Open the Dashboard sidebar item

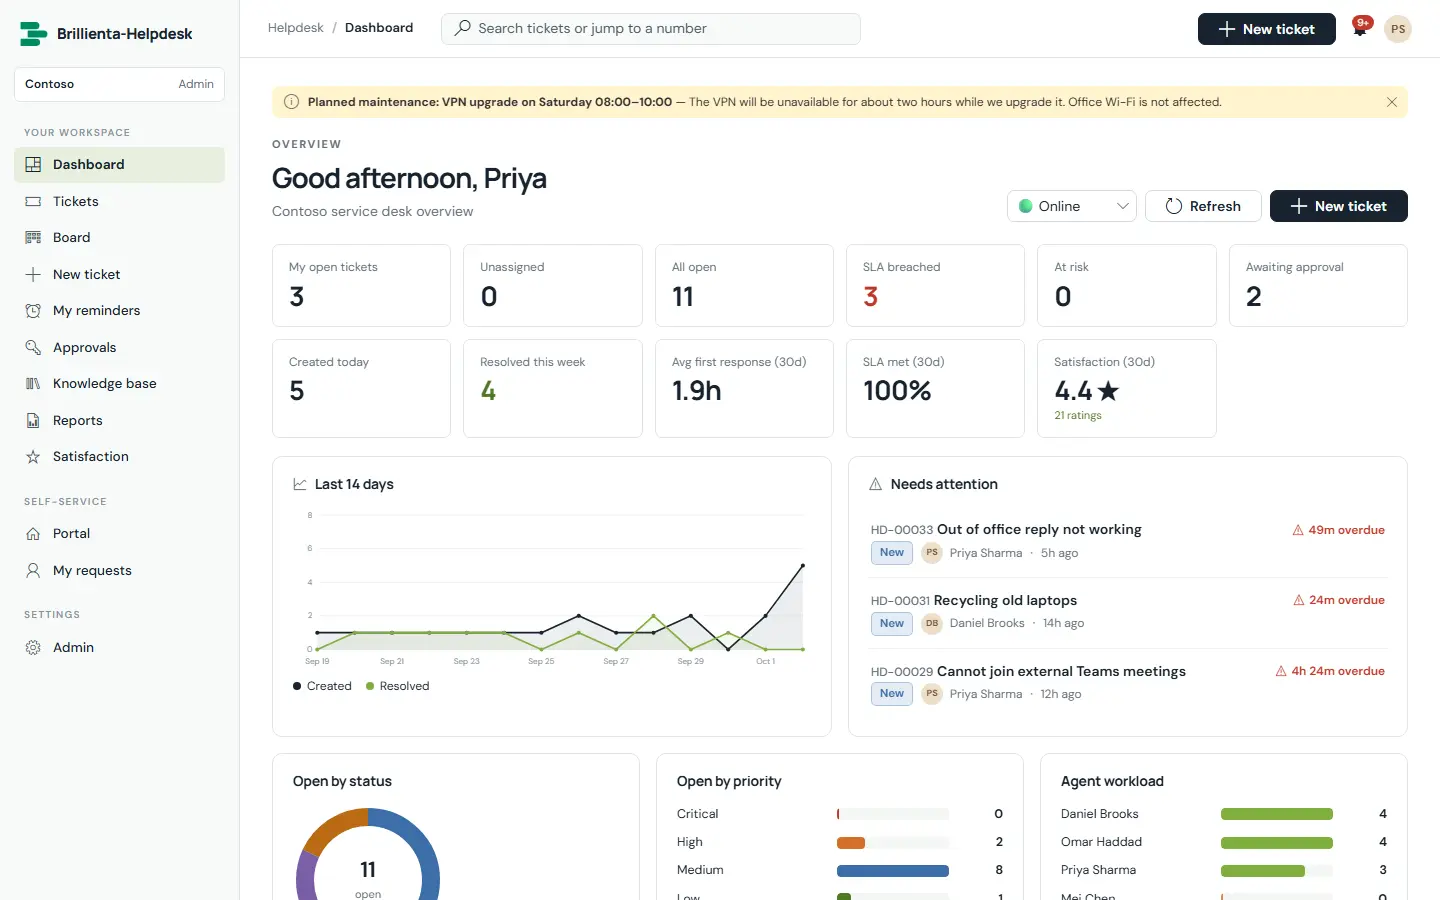click(119, 165)
